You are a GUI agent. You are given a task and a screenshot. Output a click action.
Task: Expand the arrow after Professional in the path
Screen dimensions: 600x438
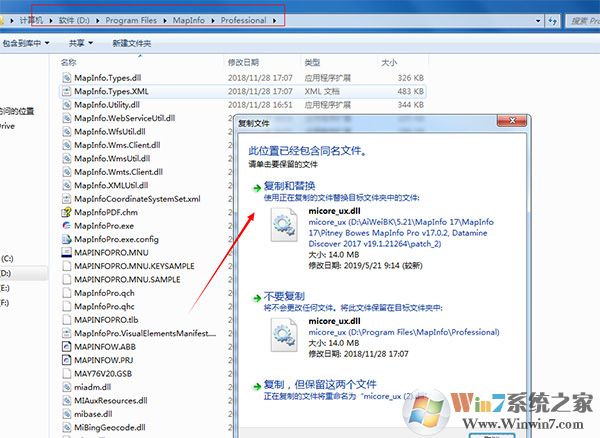274,21
